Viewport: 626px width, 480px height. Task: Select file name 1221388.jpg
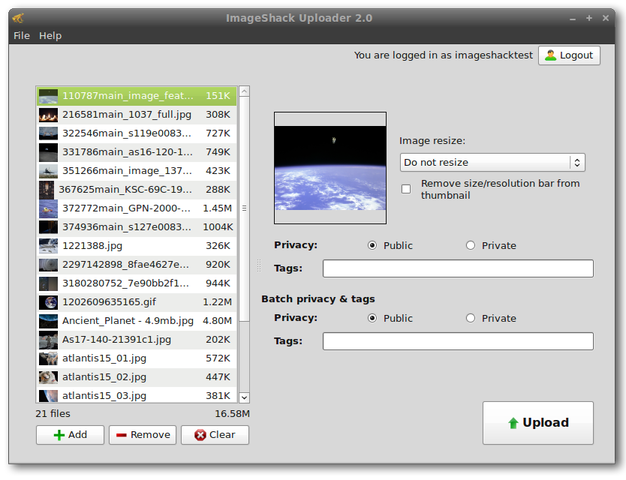pos(92,246)
